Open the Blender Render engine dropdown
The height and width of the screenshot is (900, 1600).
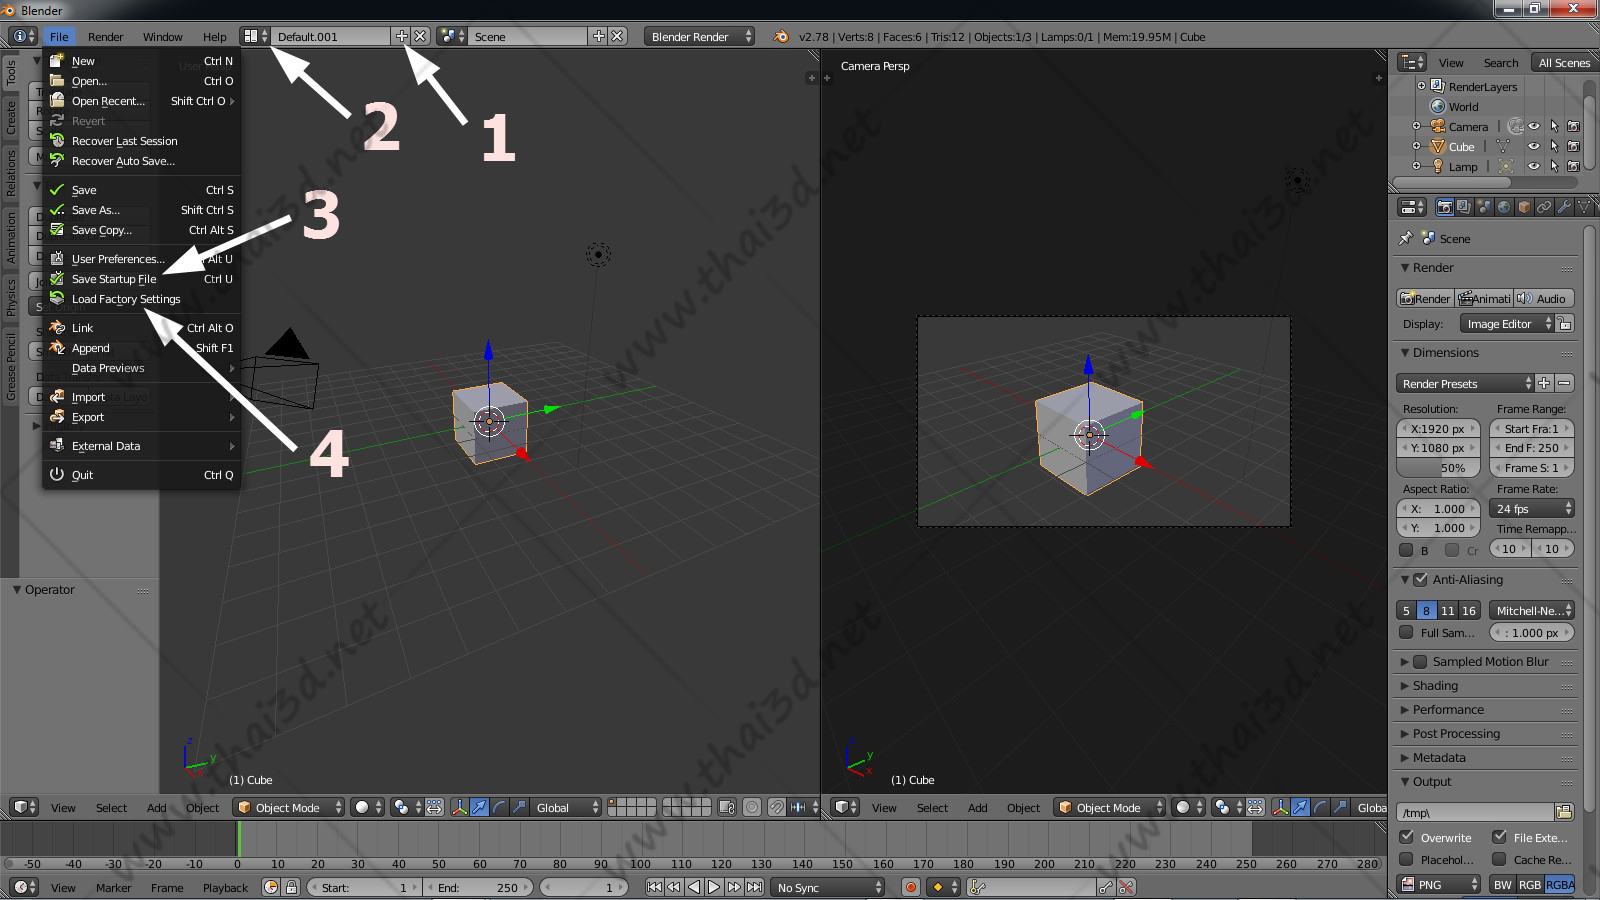click(x=700, y=36)
